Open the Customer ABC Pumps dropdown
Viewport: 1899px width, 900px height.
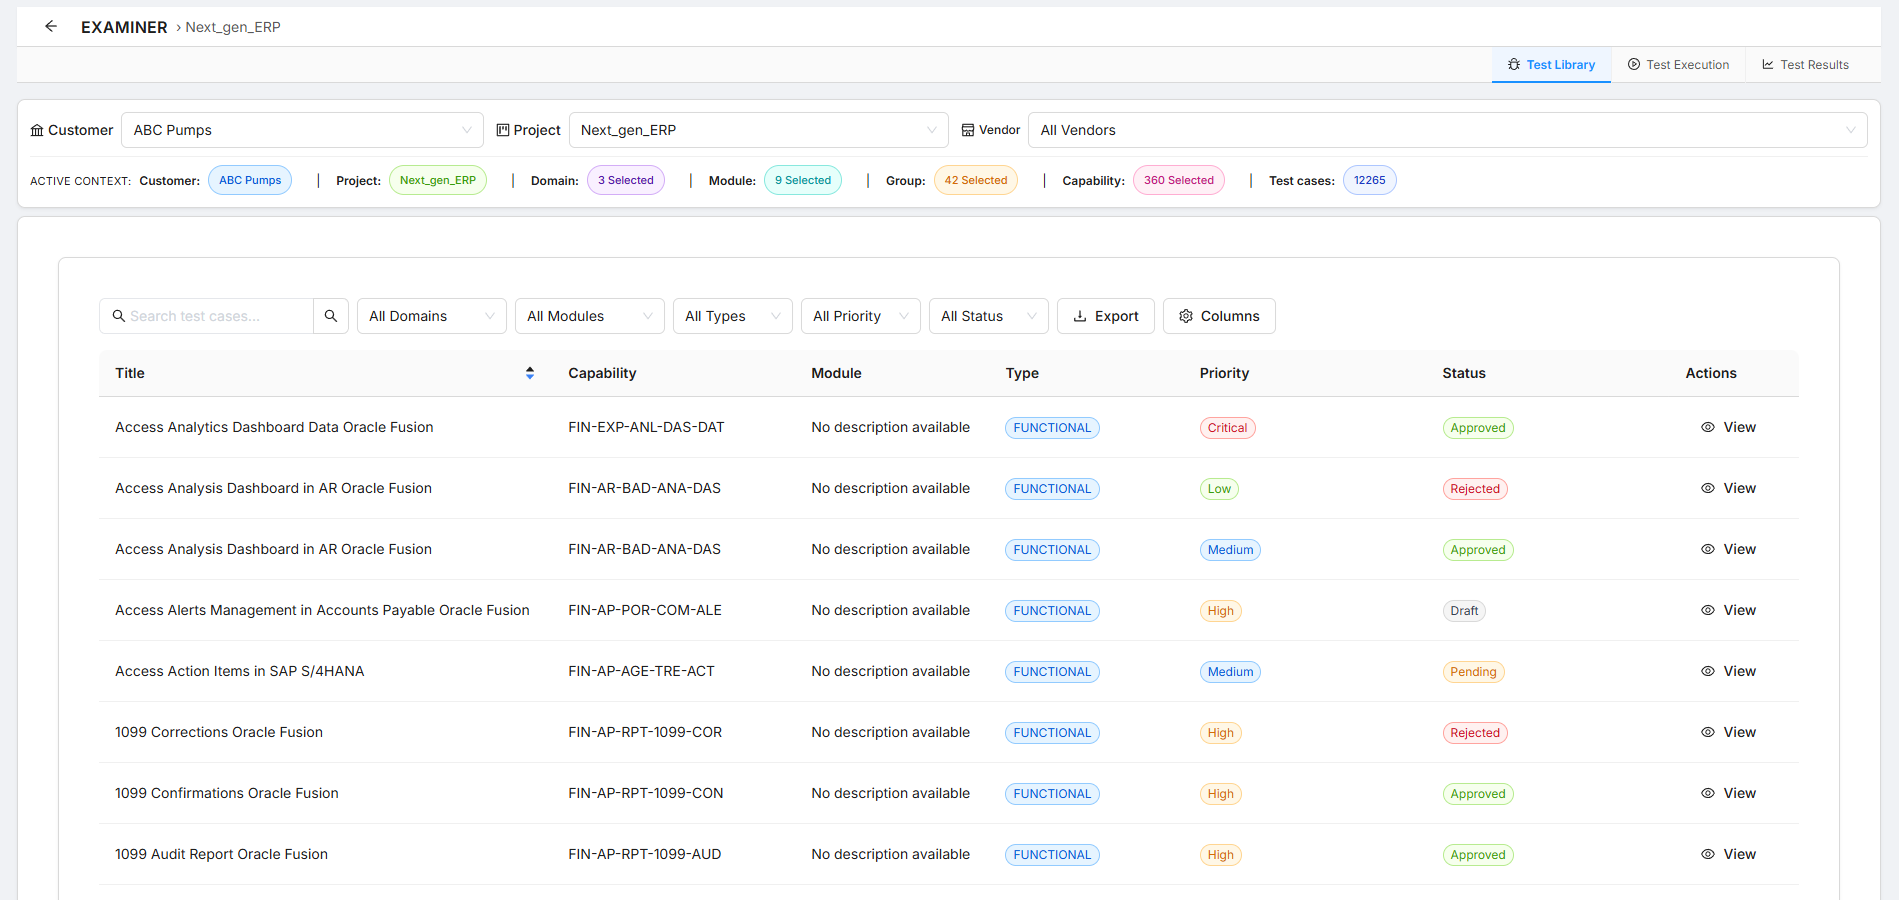click(x=301, y=130)
